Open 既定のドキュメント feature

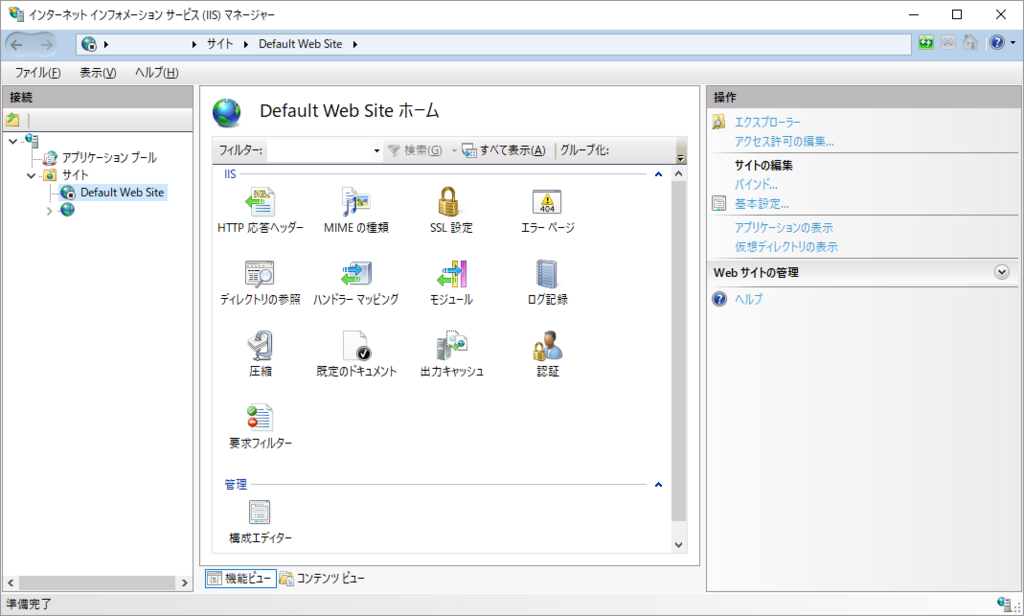pos(356,354)
